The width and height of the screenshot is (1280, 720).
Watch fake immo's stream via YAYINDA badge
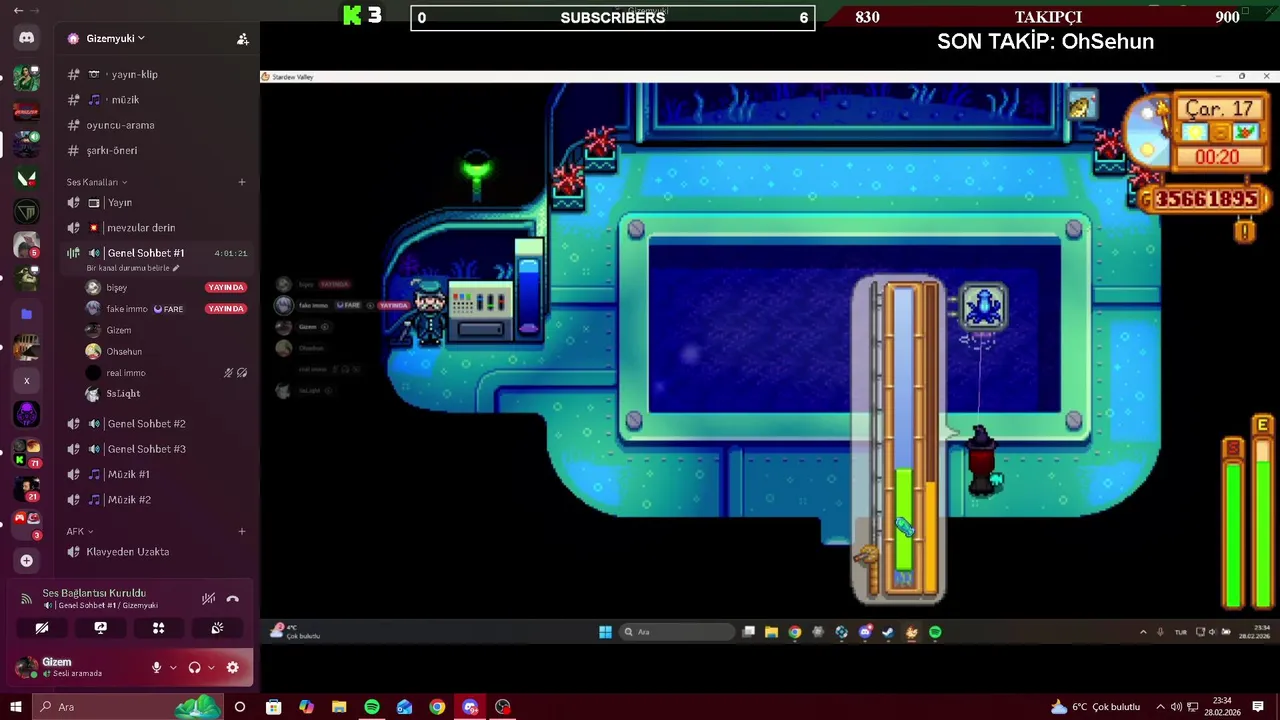225,309
